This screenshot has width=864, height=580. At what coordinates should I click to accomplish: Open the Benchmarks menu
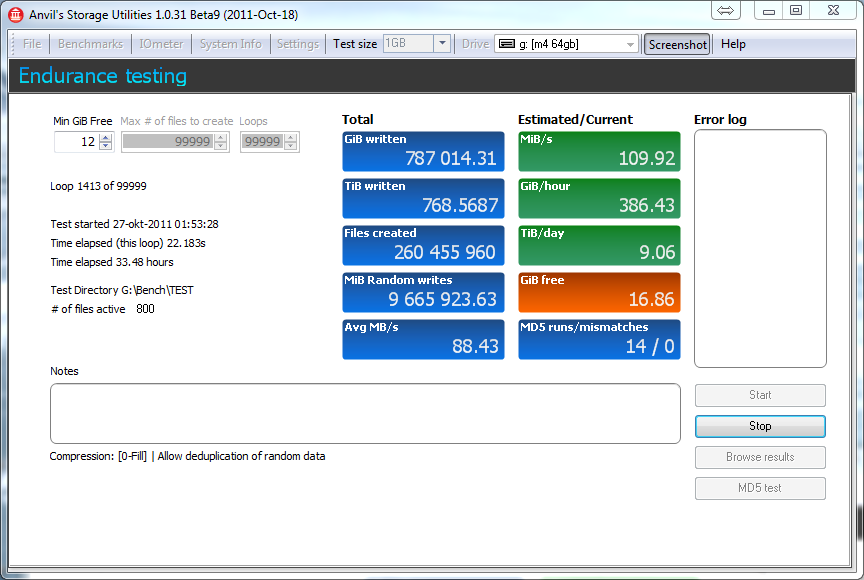tap(90, 44)
